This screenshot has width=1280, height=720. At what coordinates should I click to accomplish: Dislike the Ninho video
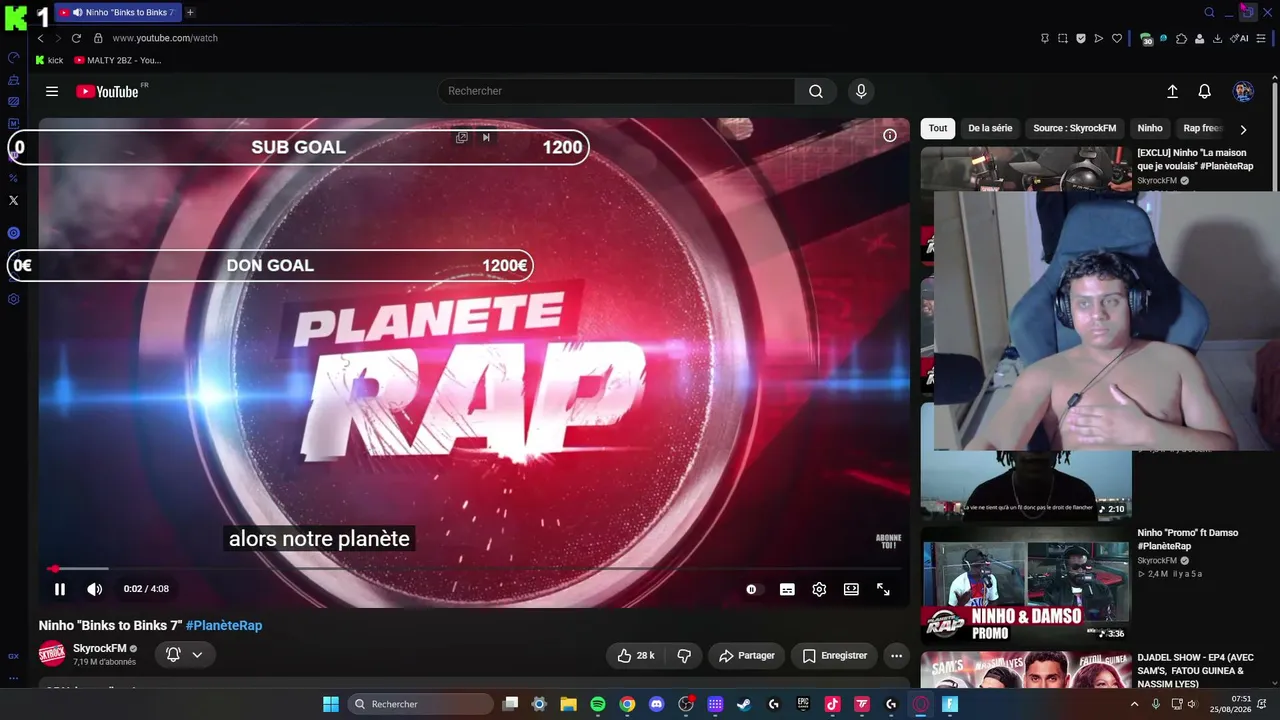(x=684, y=655)
